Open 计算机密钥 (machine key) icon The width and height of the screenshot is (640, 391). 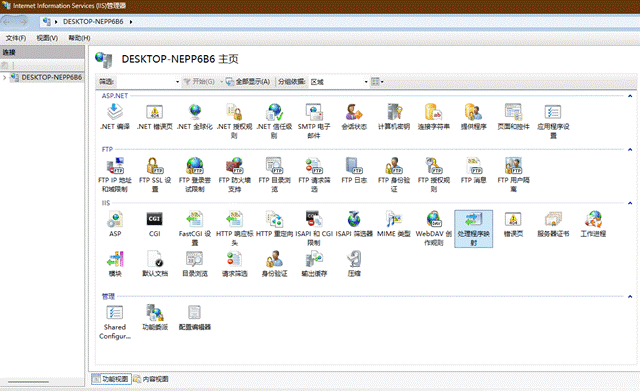tap(394, 112)
